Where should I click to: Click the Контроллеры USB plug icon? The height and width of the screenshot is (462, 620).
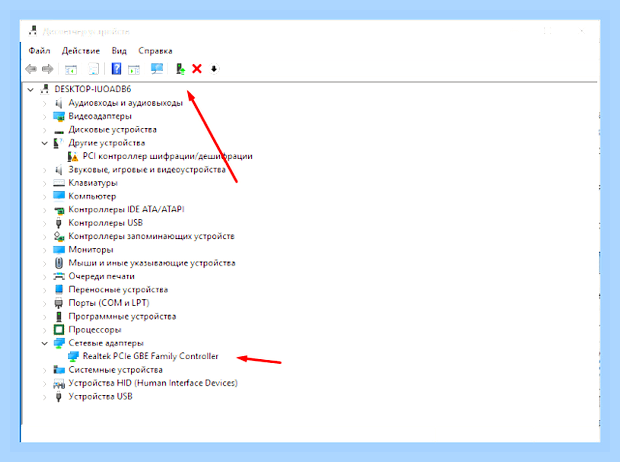(59, 223)
